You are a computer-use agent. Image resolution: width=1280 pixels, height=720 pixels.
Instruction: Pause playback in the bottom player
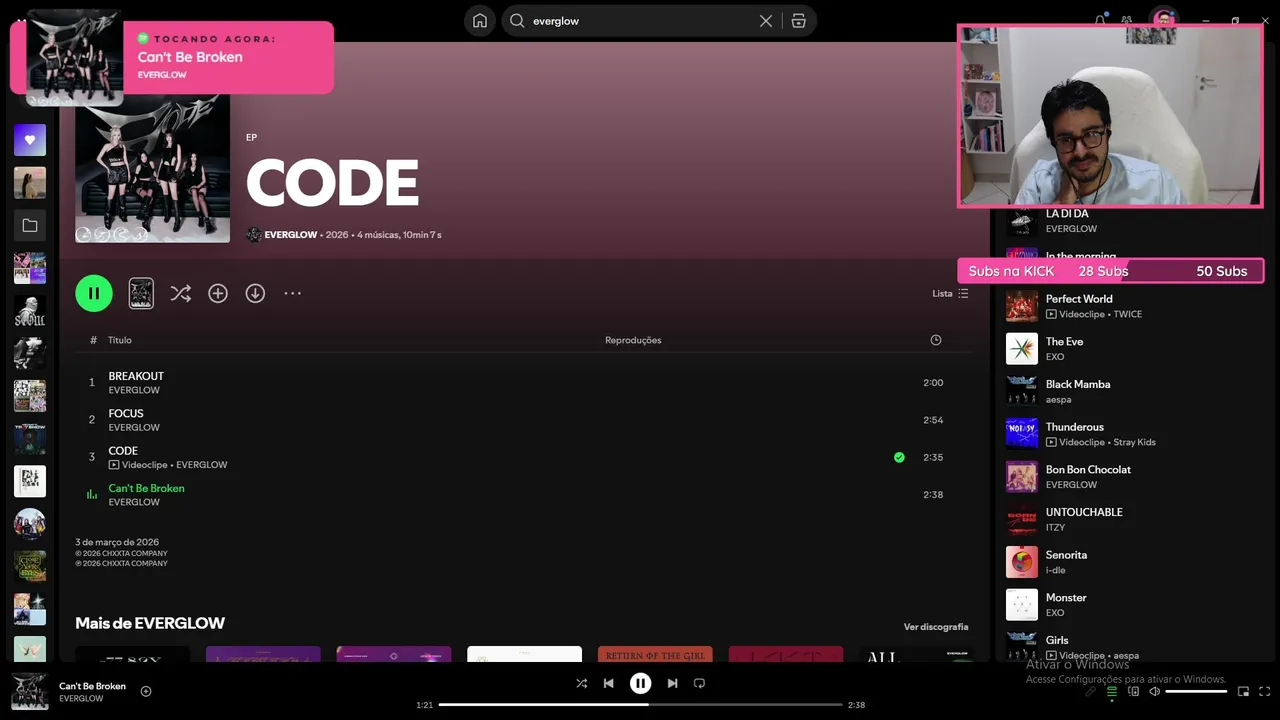(640, 683)
